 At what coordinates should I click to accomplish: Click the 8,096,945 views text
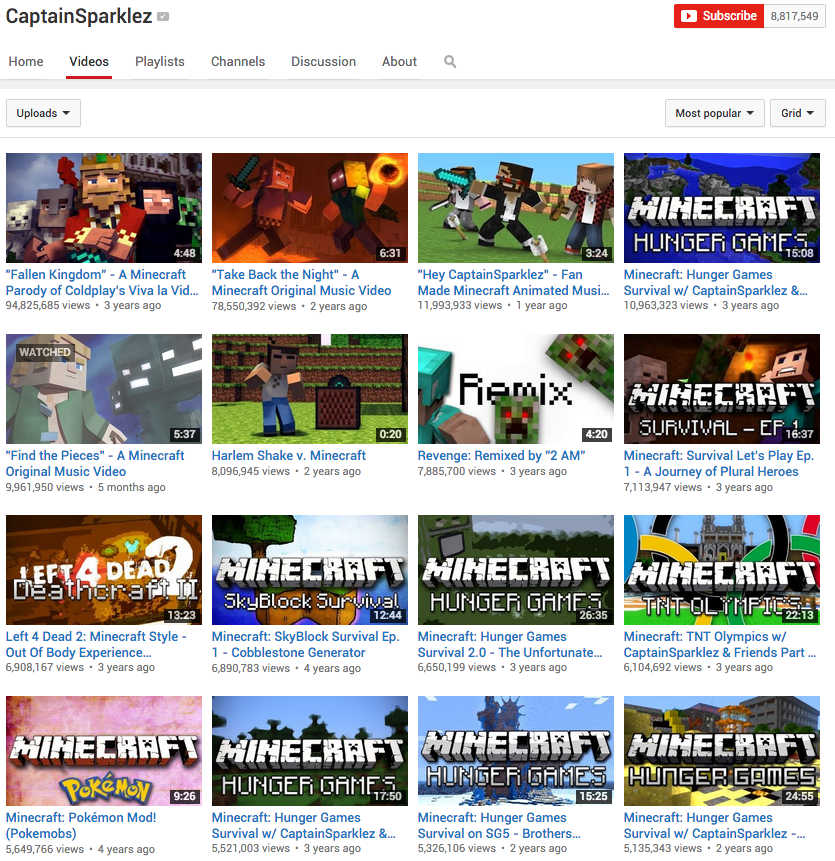coord(250,471)
